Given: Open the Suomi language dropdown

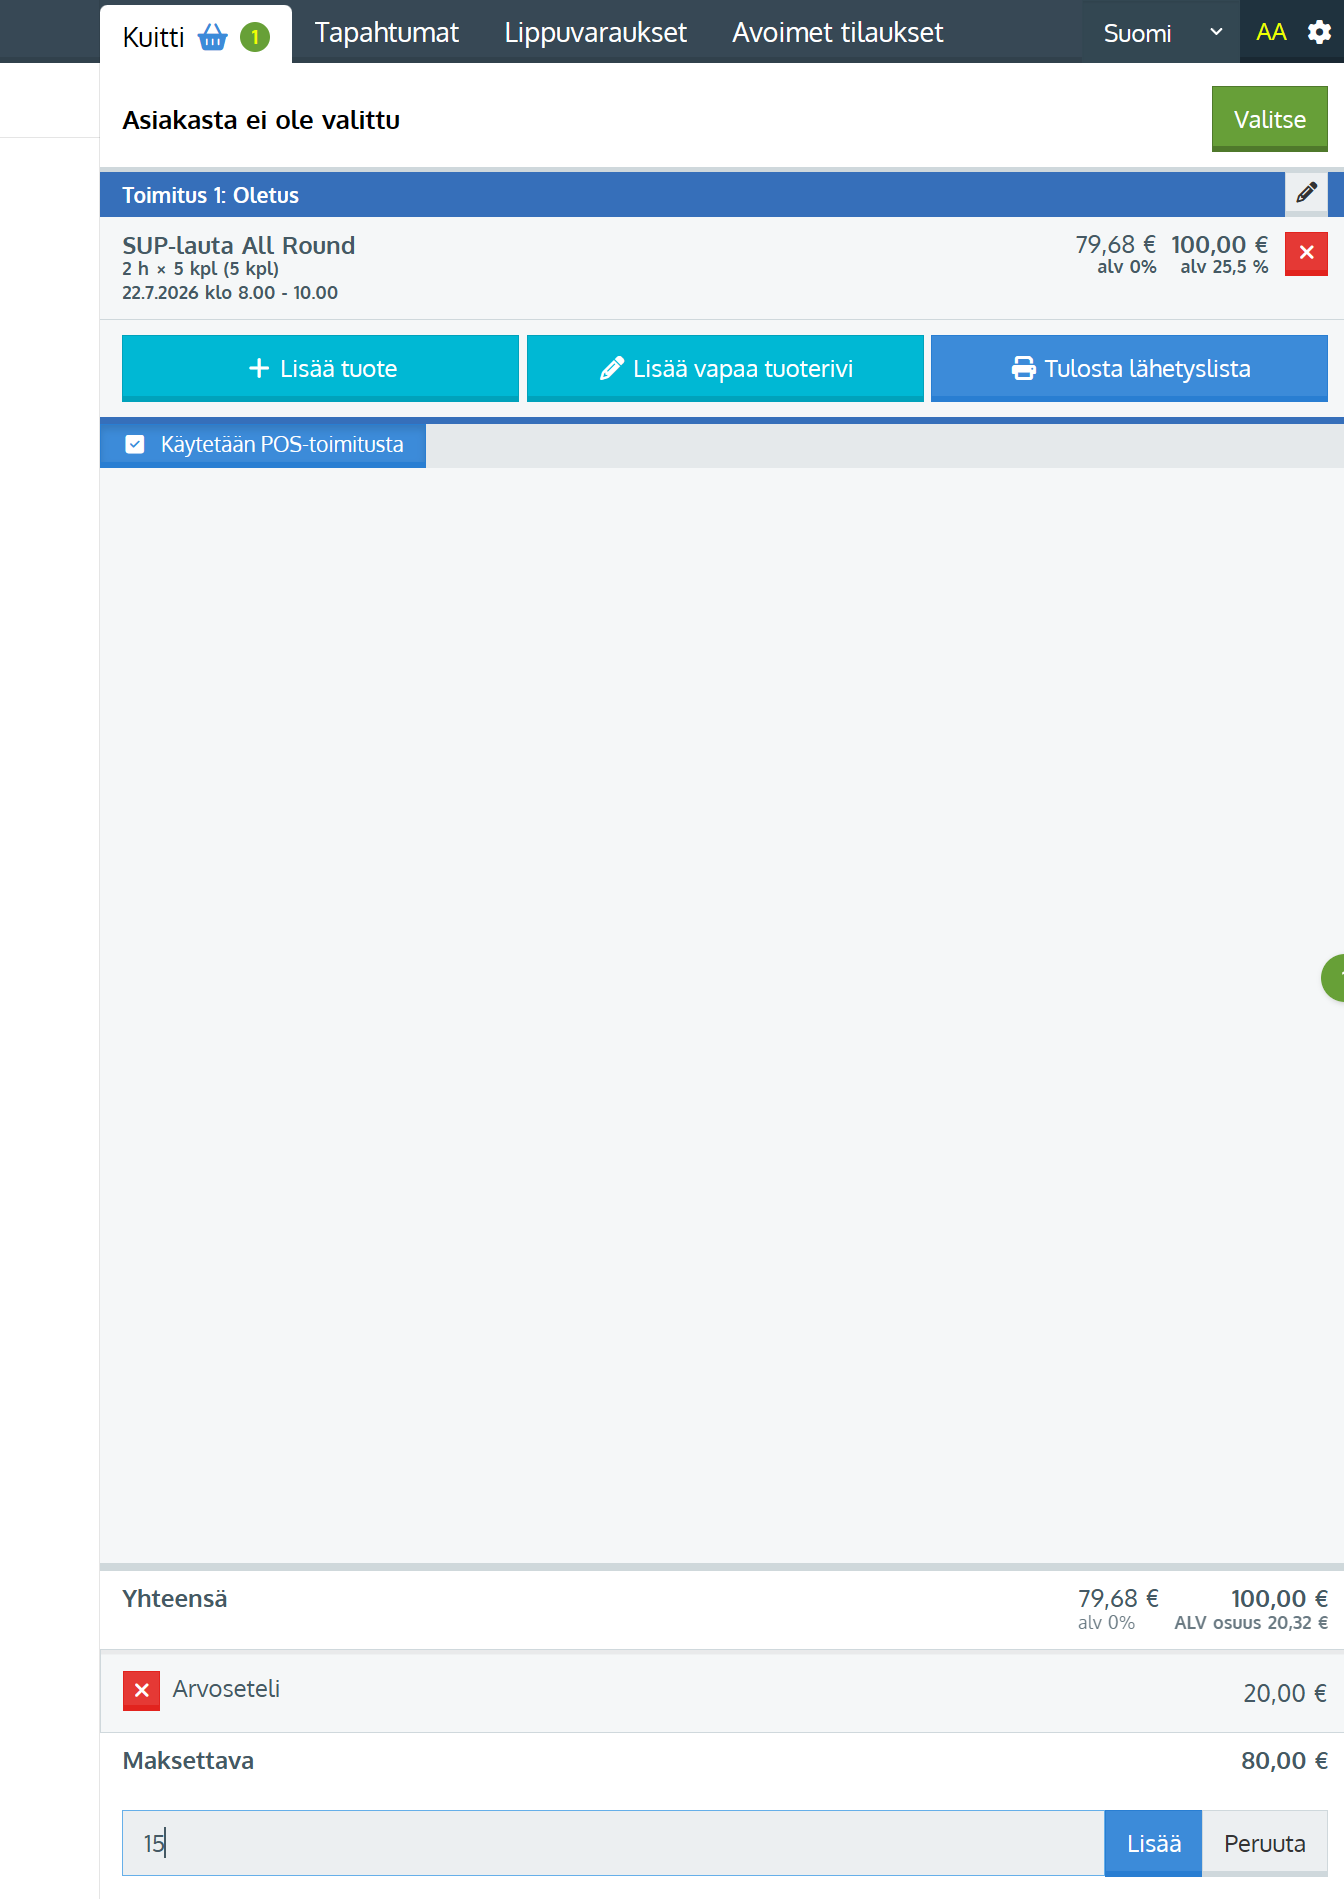Looking at the screenshot, I should tap(1161, 33).
